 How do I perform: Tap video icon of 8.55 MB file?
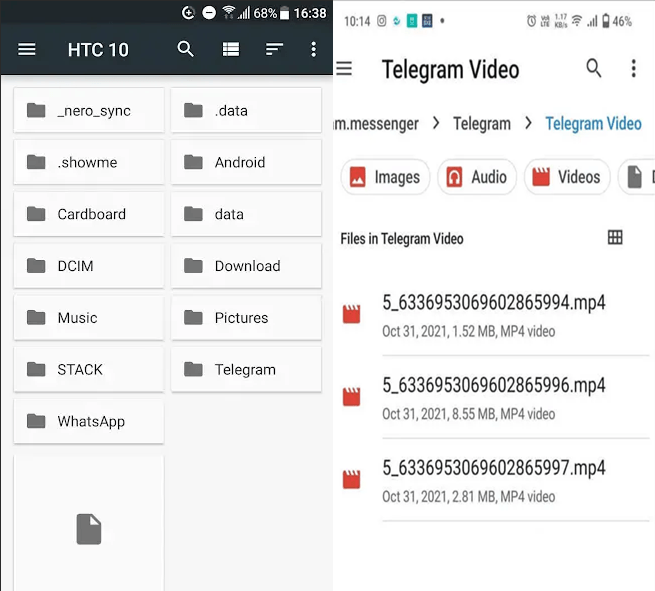click(x=351, y=397)
